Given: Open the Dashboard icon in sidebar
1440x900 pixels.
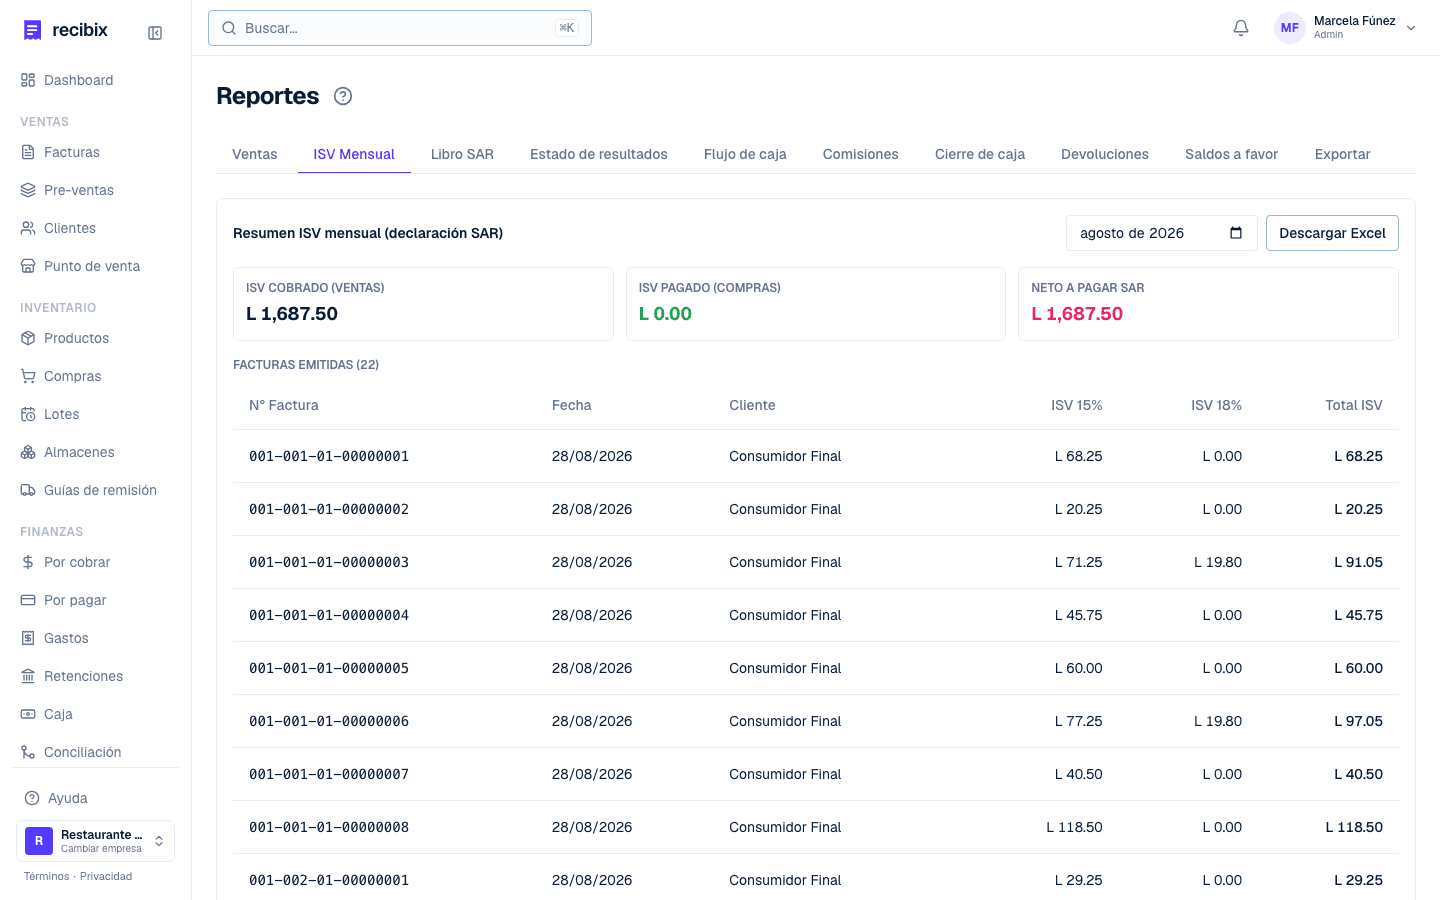Looking at the screenshot, I should (28, 80).
